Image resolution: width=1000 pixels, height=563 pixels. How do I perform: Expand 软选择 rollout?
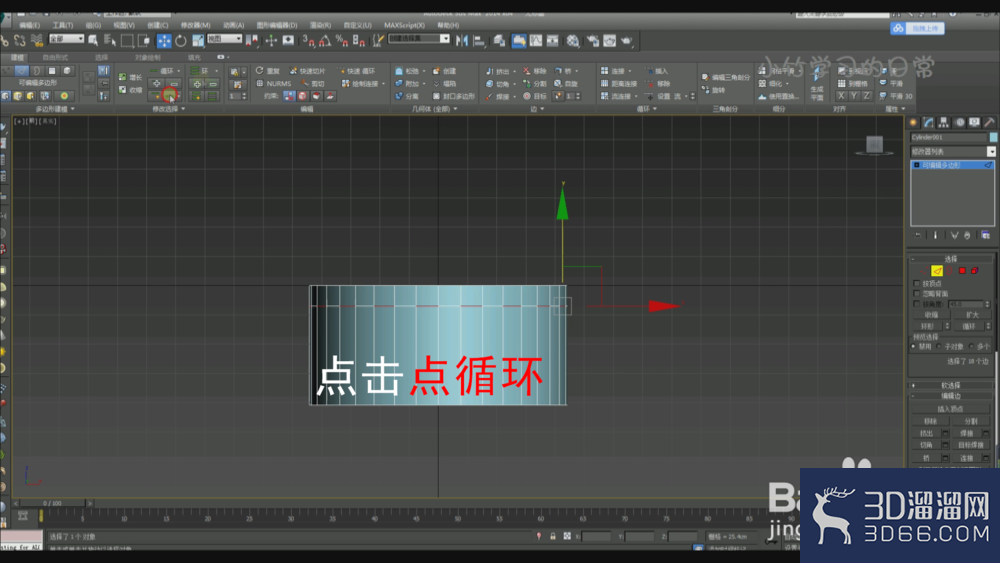(x=951, y=386)
